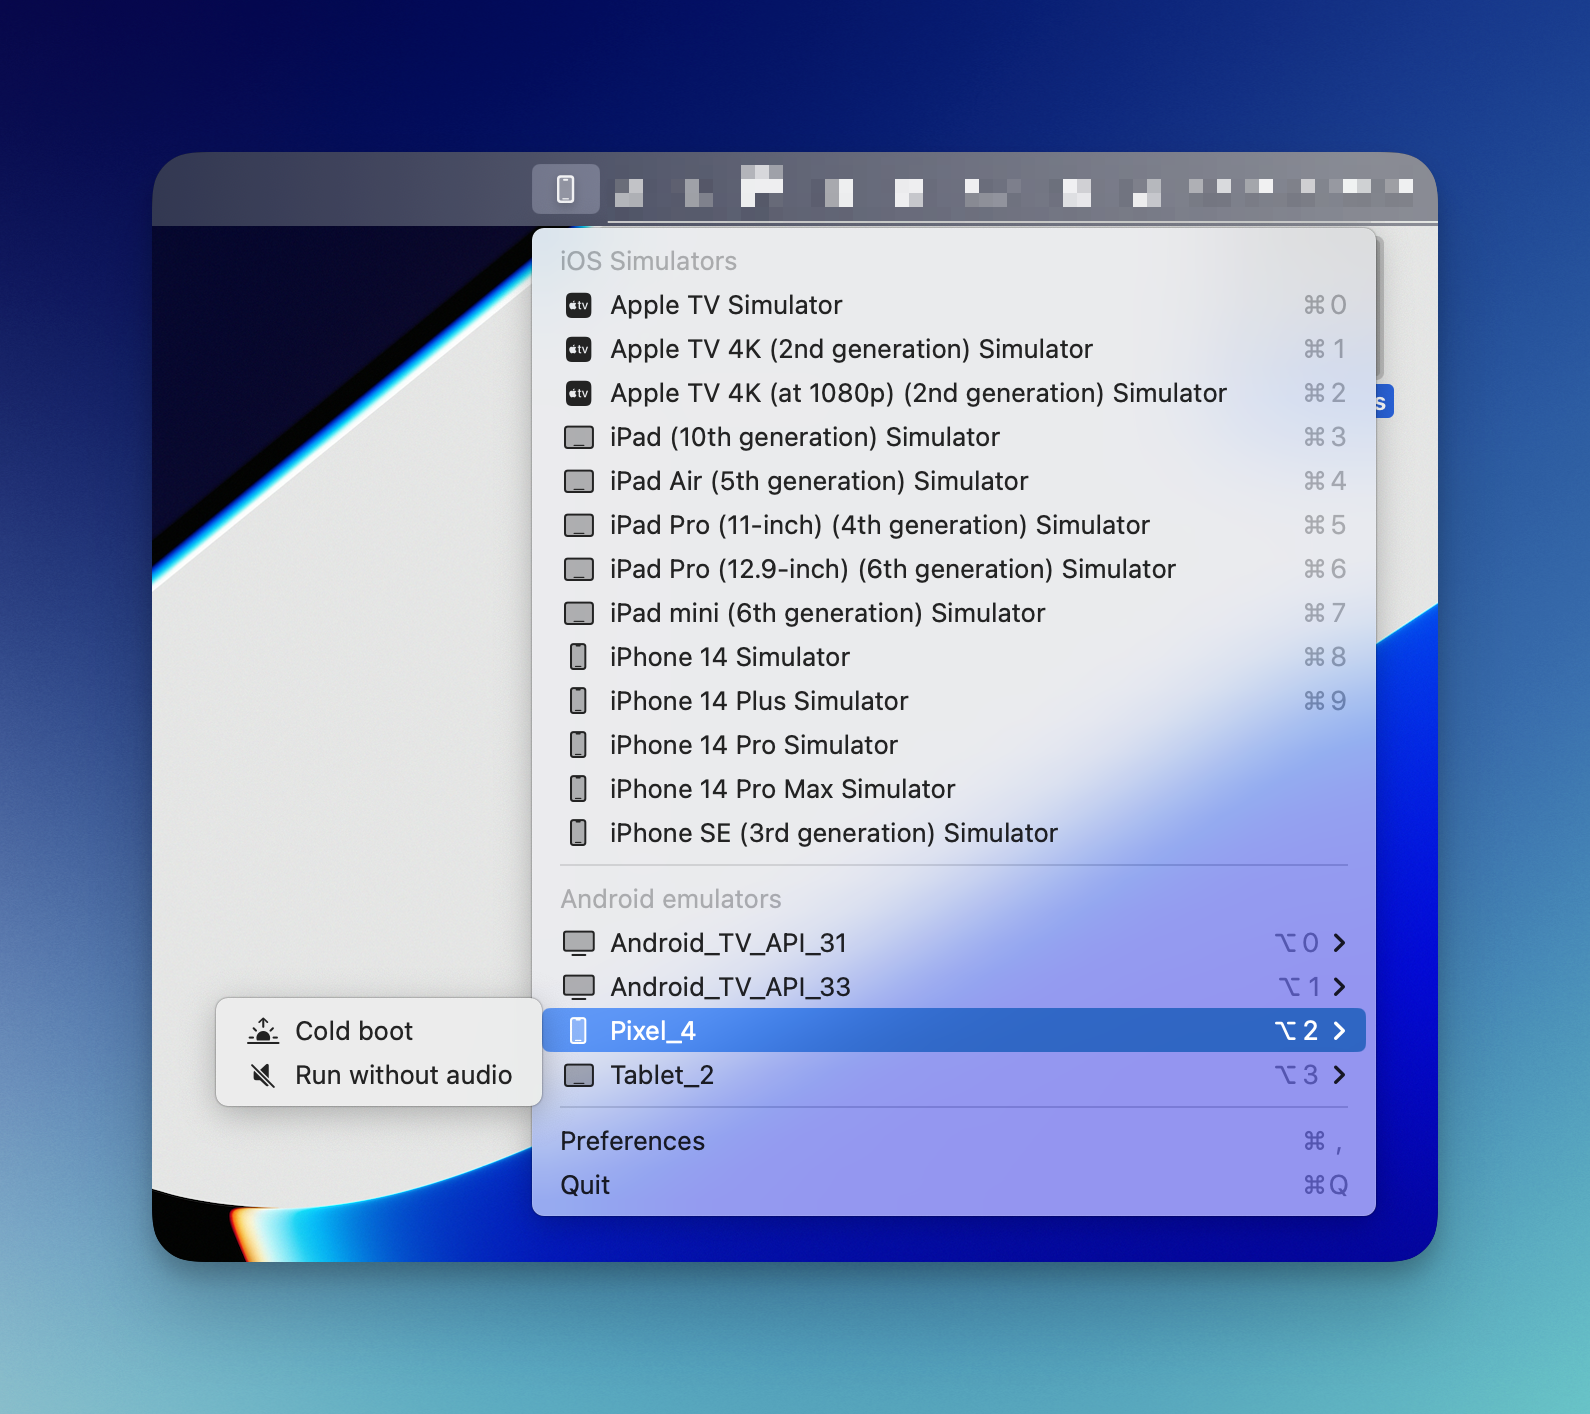This screenshot has height=1414, width=1590.
Task: Expand the Android_TV_API_31 submenu chevron
Action: [1340, 943]
